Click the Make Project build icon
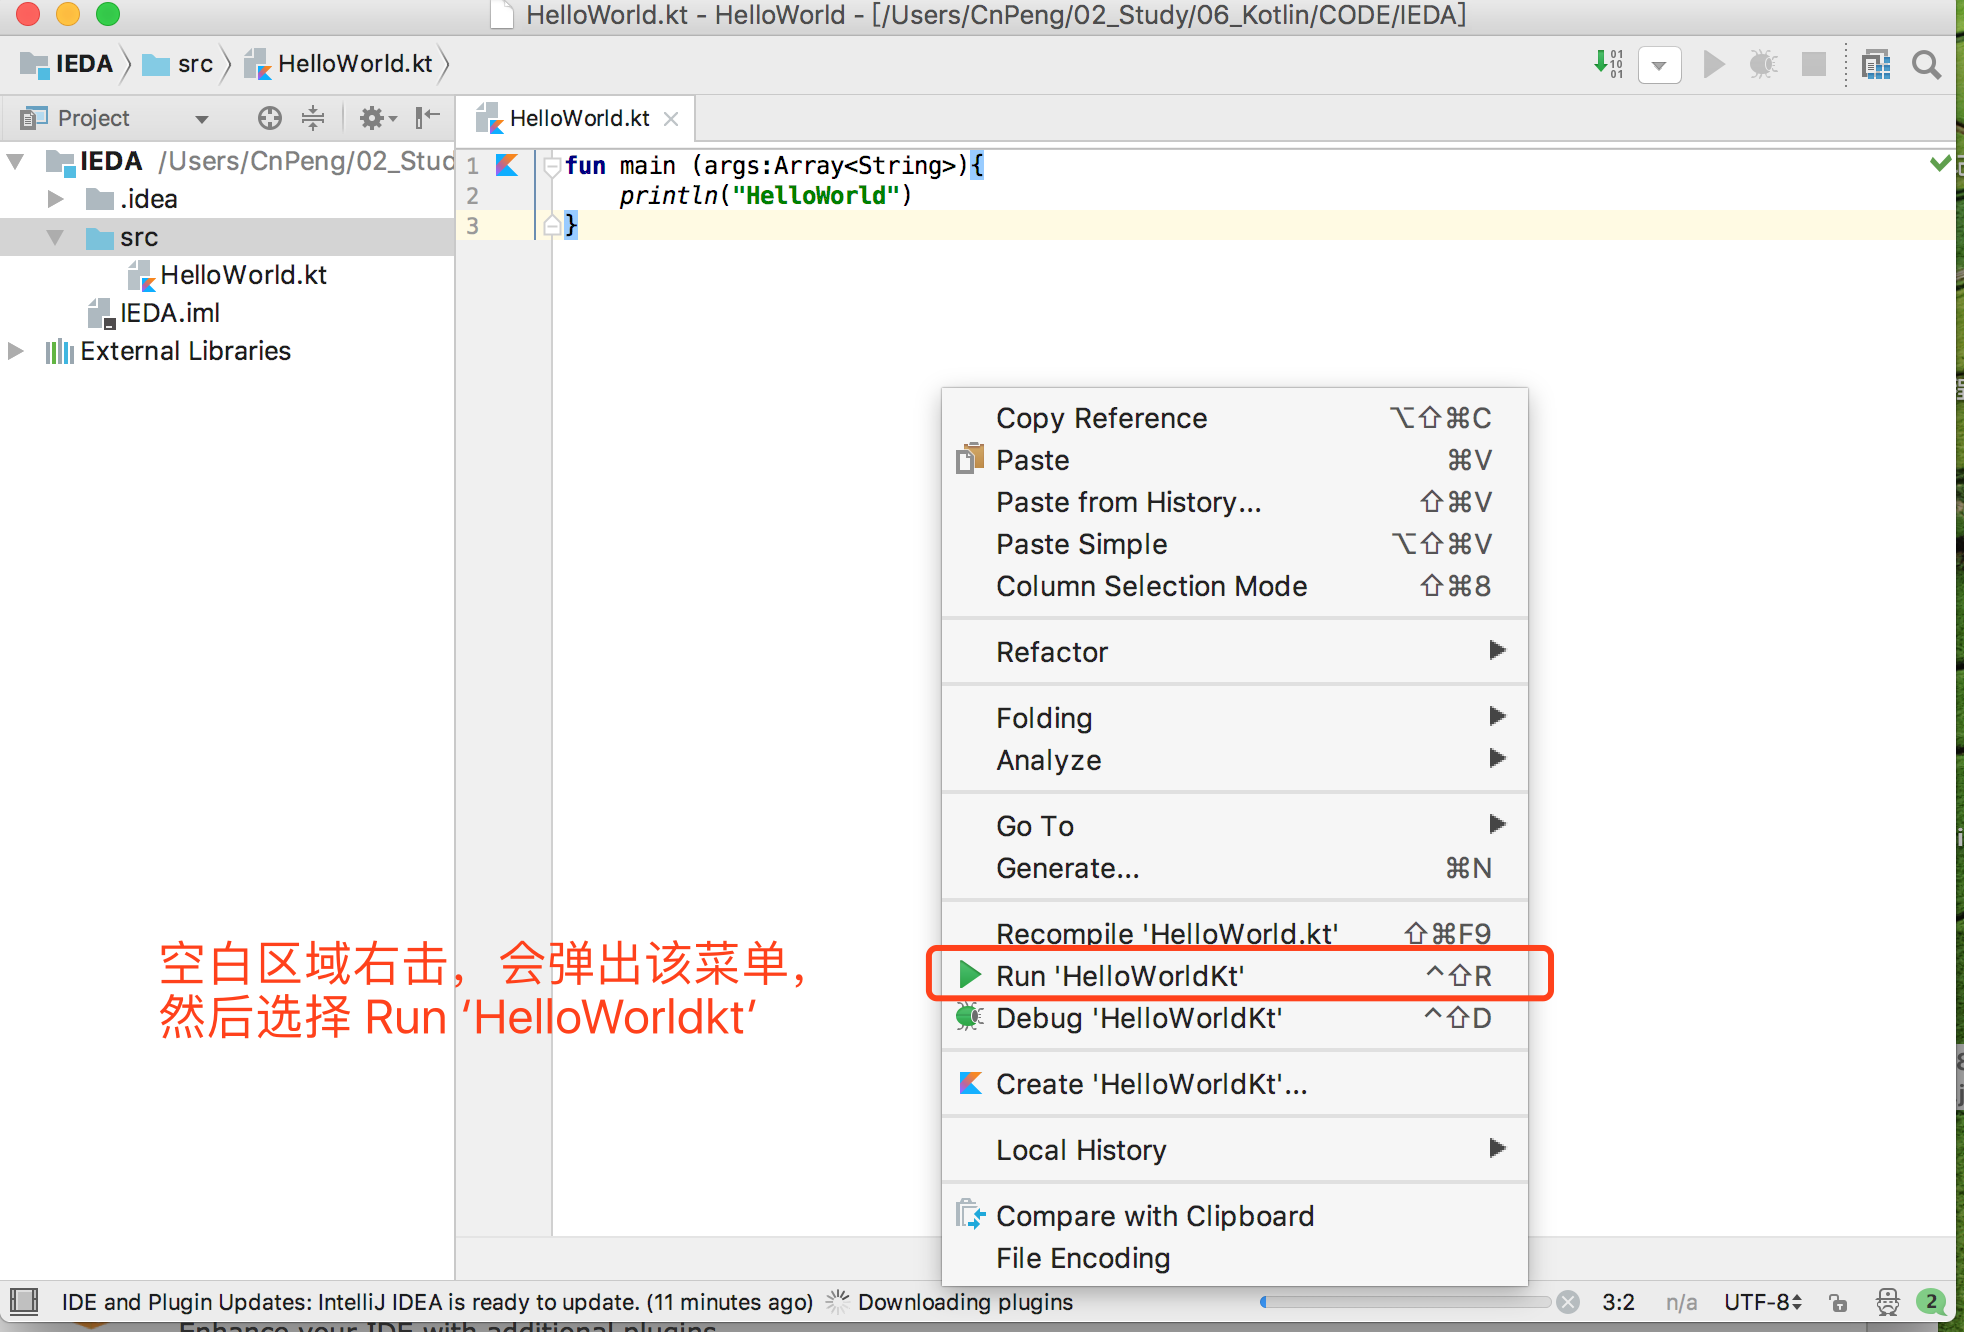The height and width of the screenshot is (1332, 1964). tap(1608, 65)
